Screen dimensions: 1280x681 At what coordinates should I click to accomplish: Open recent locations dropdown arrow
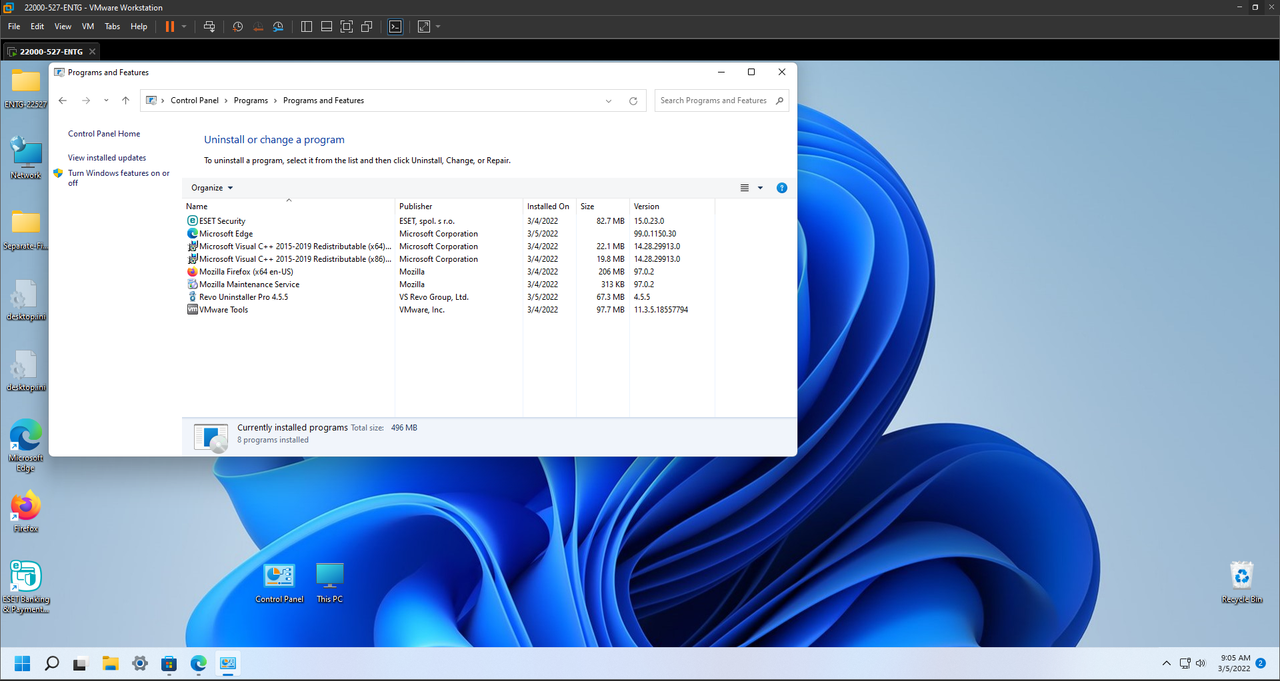106,100
